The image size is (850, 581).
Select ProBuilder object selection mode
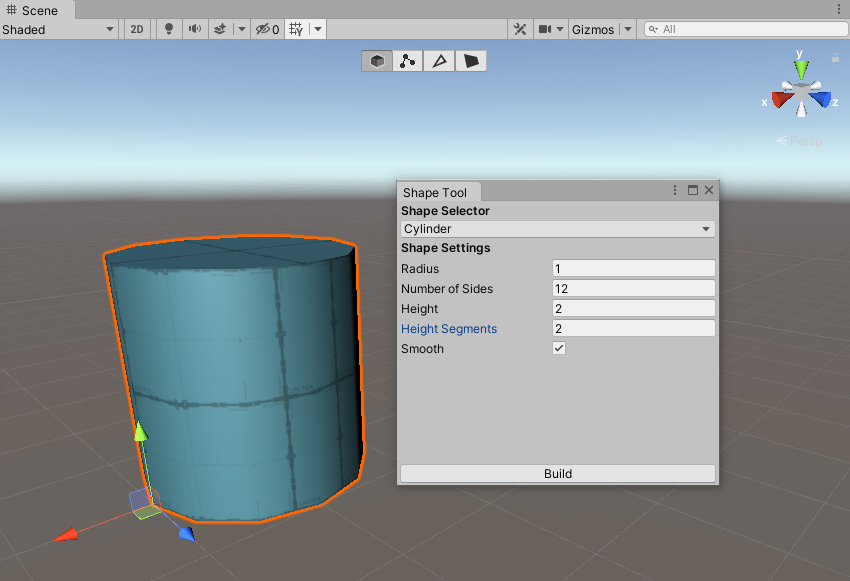(377, 61)
